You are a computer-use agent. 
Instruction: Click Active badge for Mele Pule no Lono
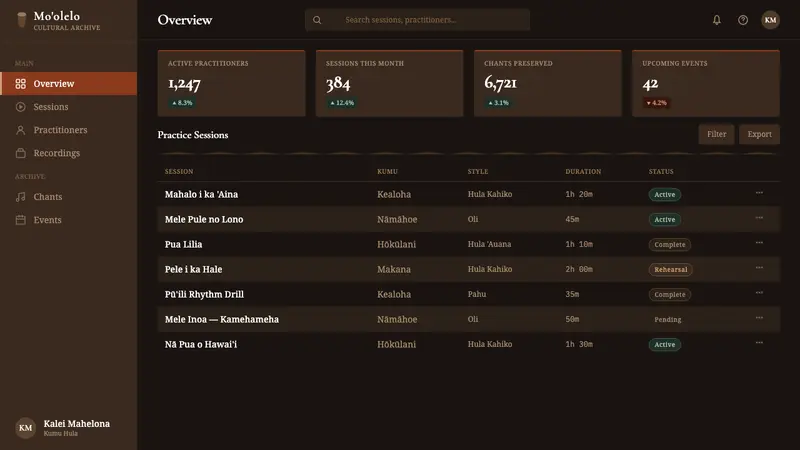[665, 219]
